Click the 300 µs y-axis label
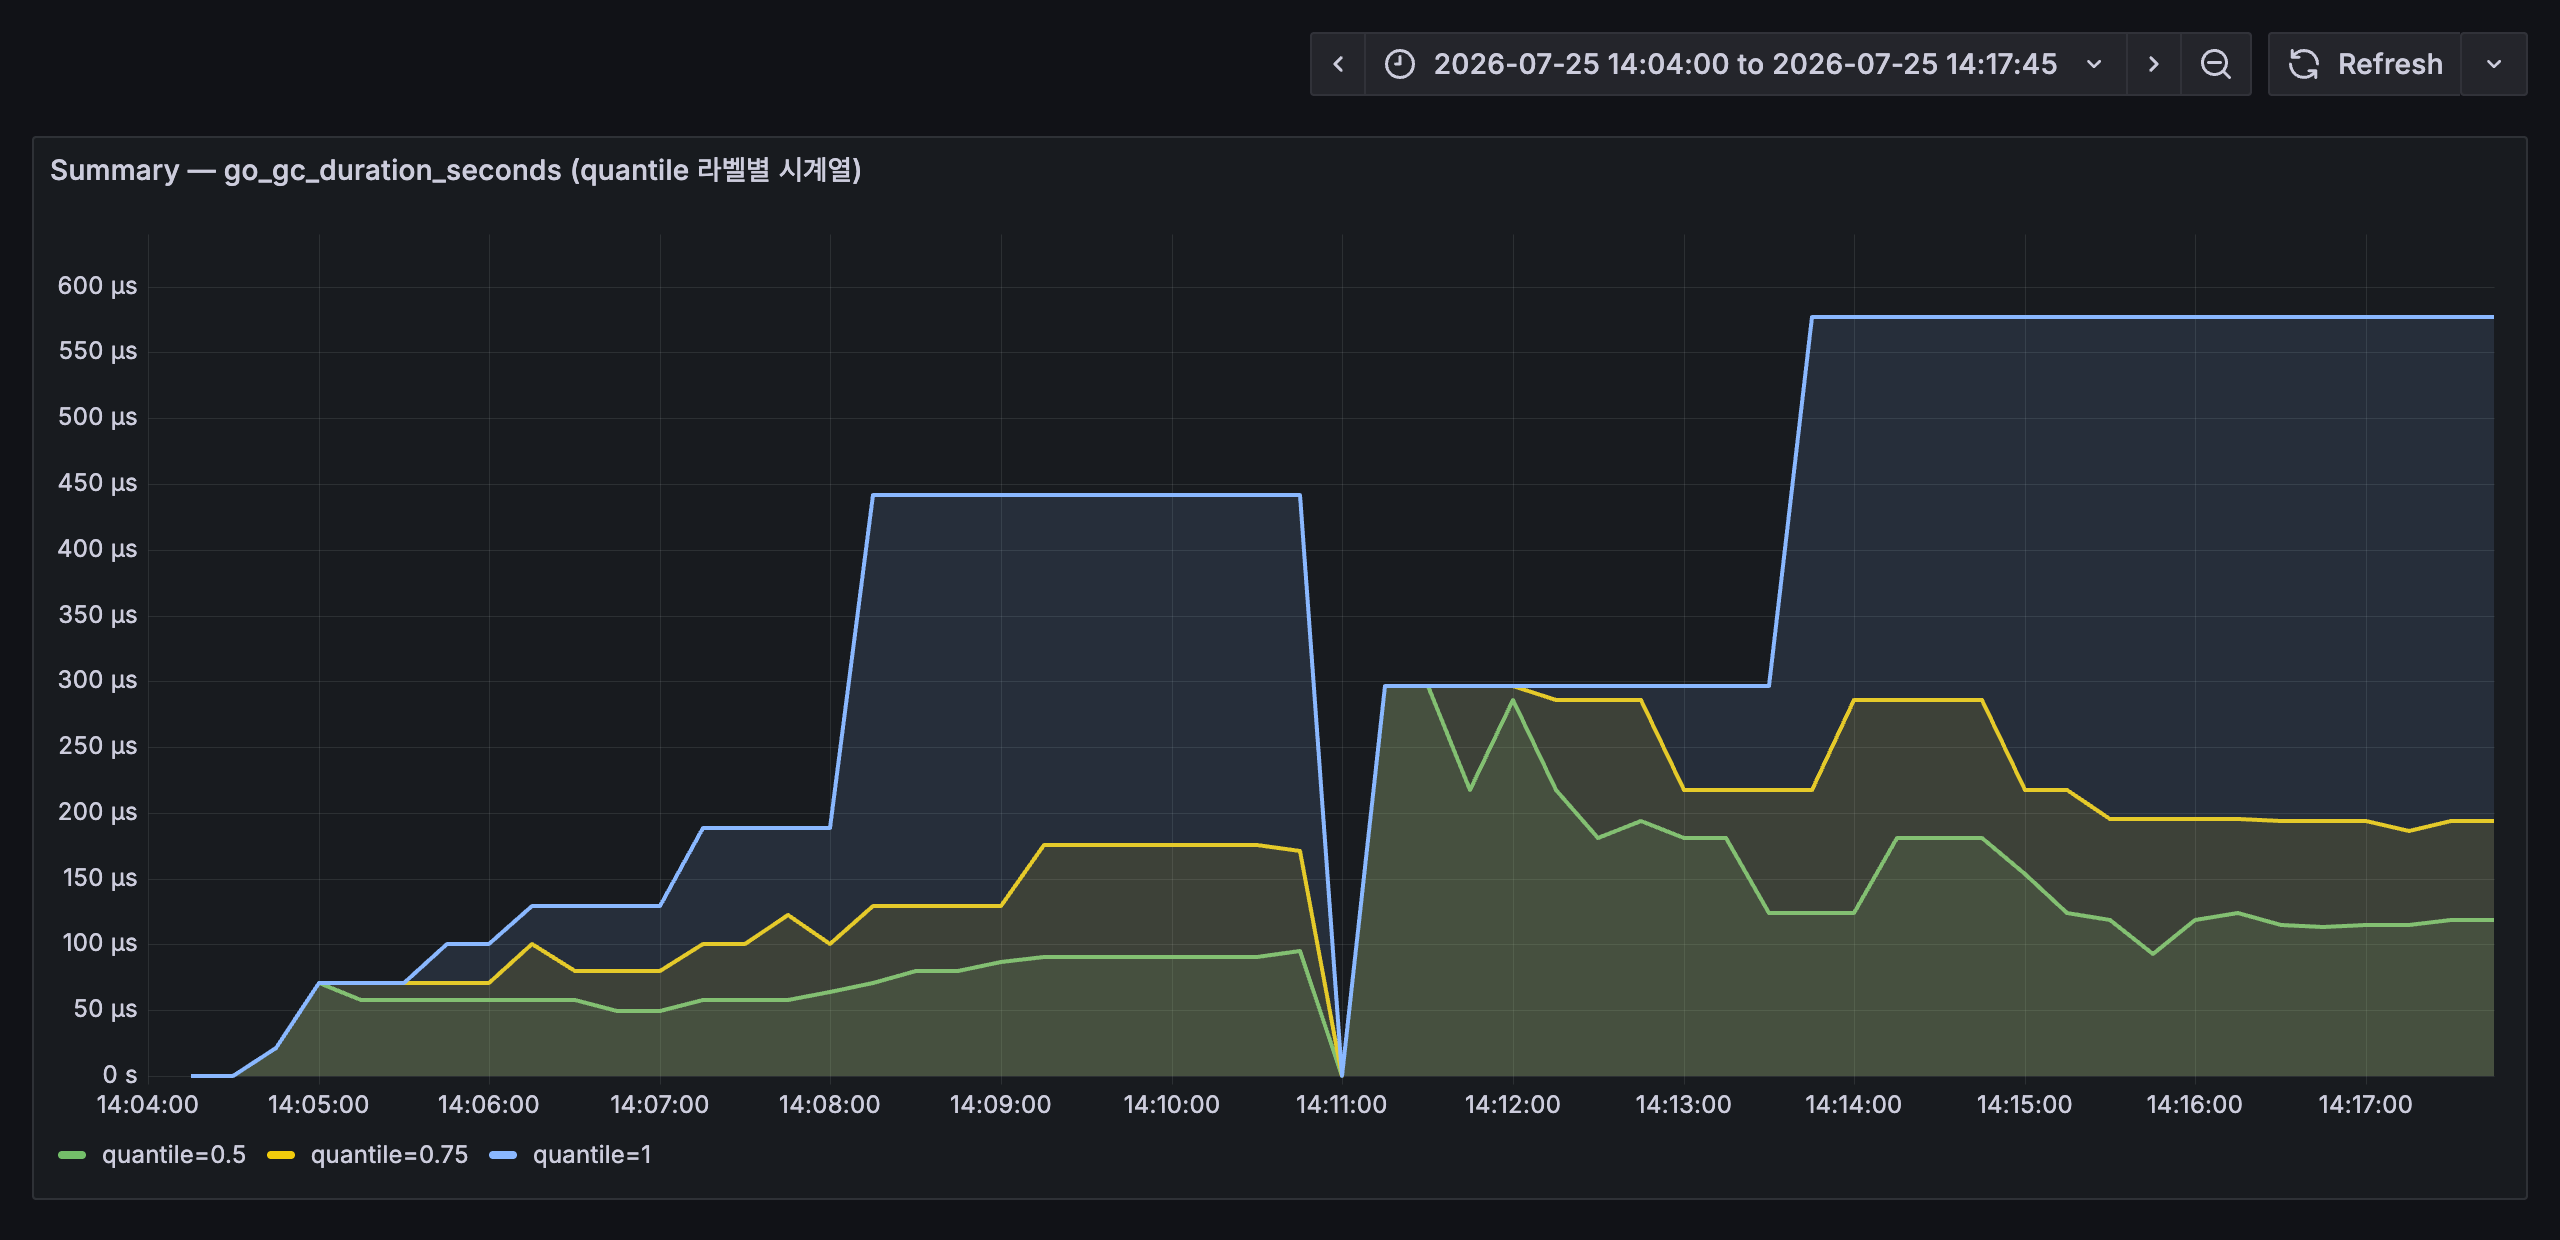 (97, 680)
